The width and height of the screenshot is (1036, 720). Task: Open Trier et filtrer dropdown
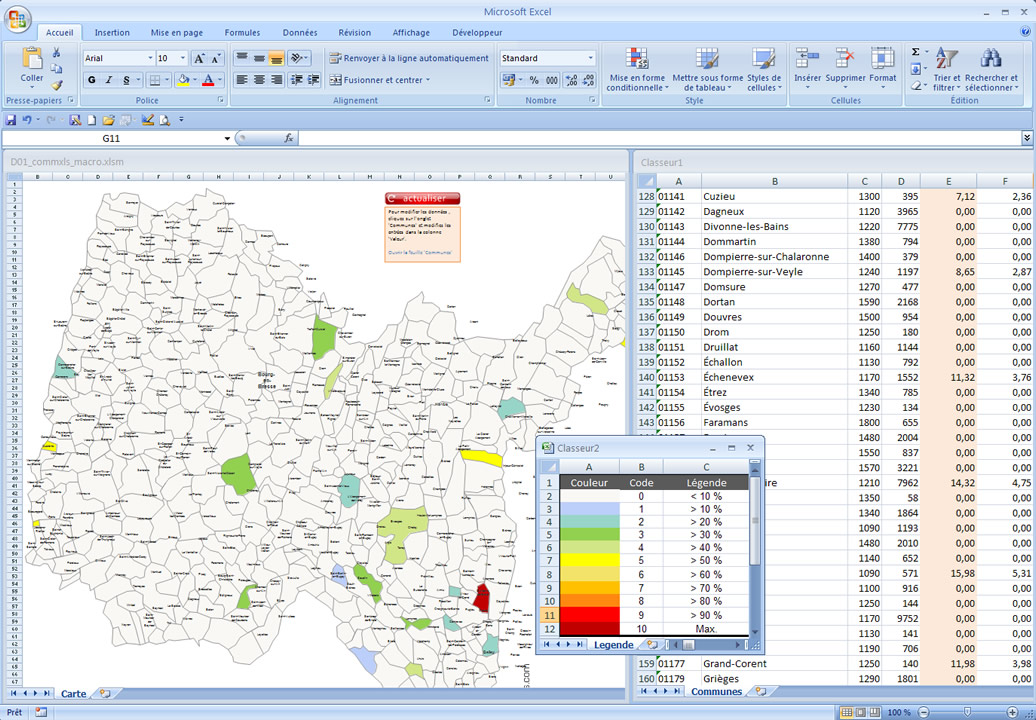[x=947, y=69]
